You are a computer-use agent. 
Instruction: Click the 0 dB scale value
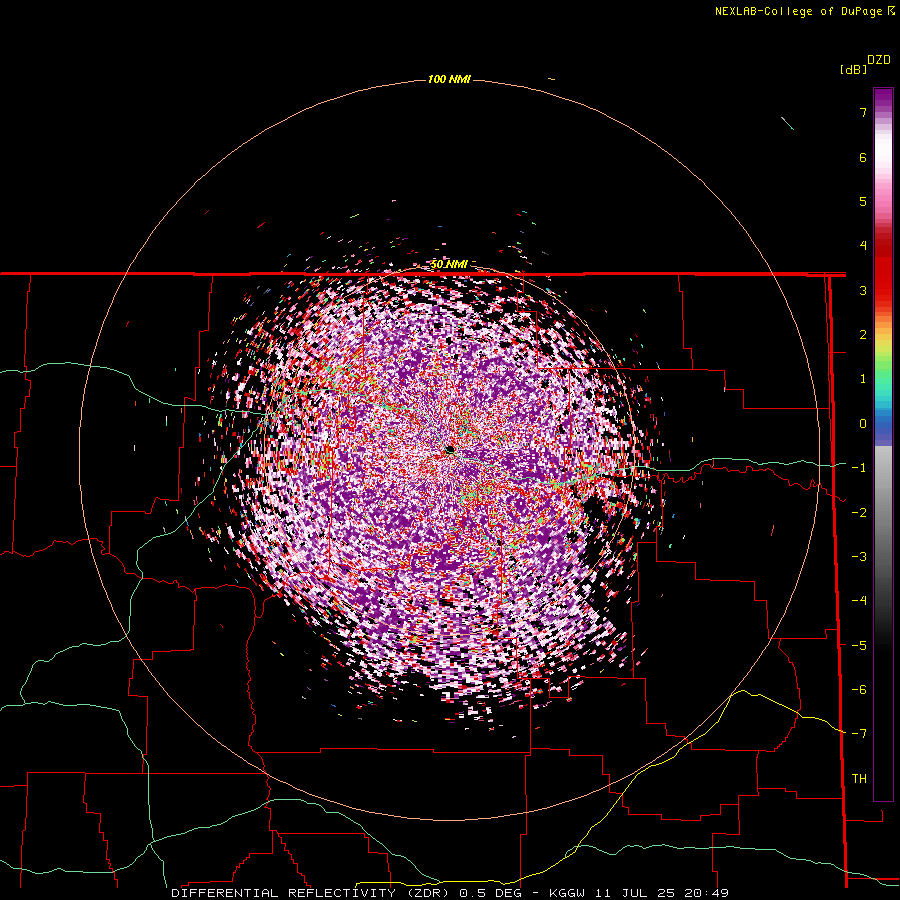(863, 424)
